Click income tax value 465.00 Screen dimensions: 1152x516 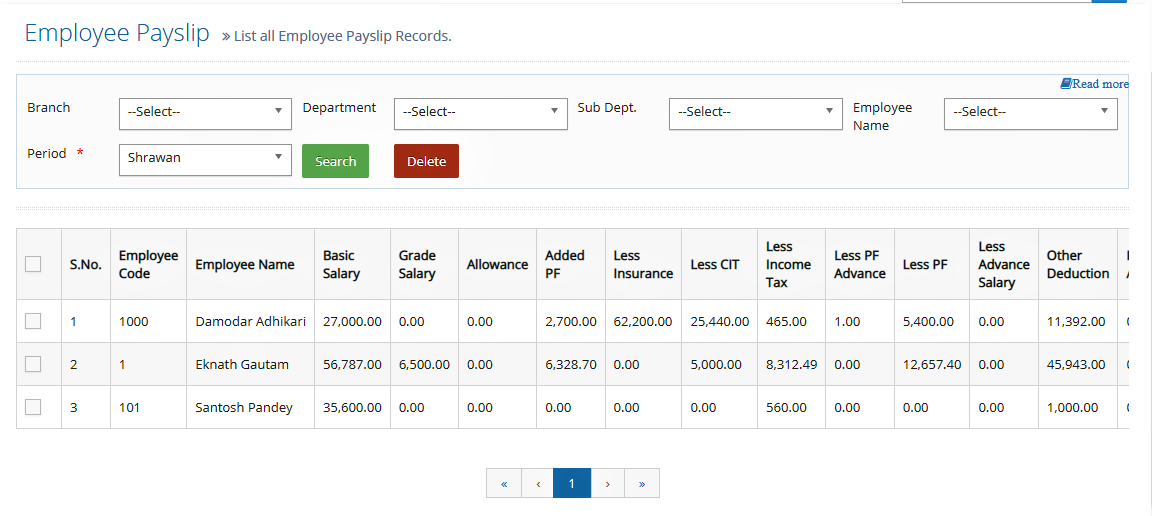pos(785,321)
